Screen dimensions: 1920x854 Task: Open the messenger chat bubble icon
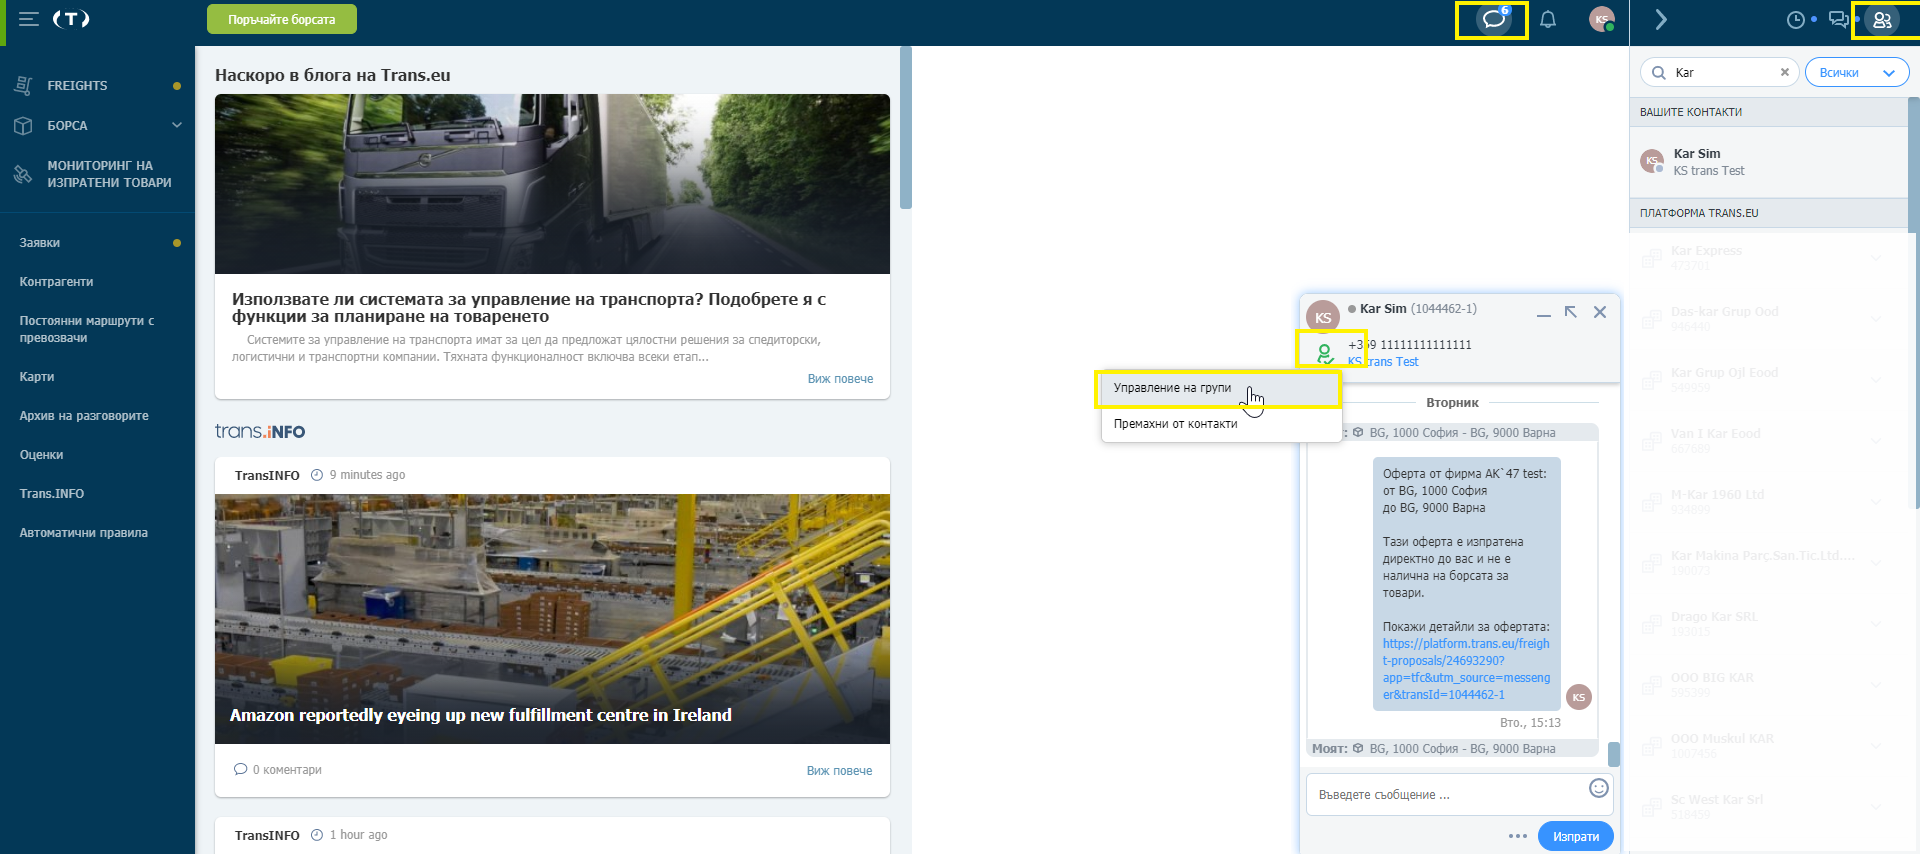[1493, 19]
